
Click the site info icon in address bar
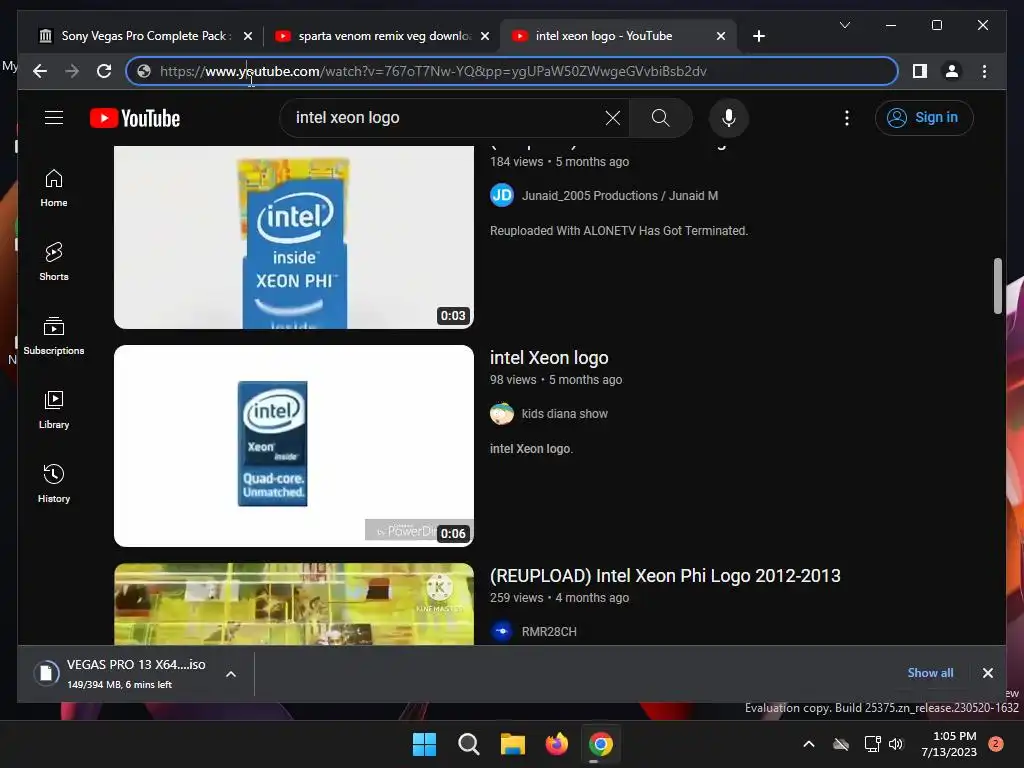pyautogui.click(x=144, y=71)
